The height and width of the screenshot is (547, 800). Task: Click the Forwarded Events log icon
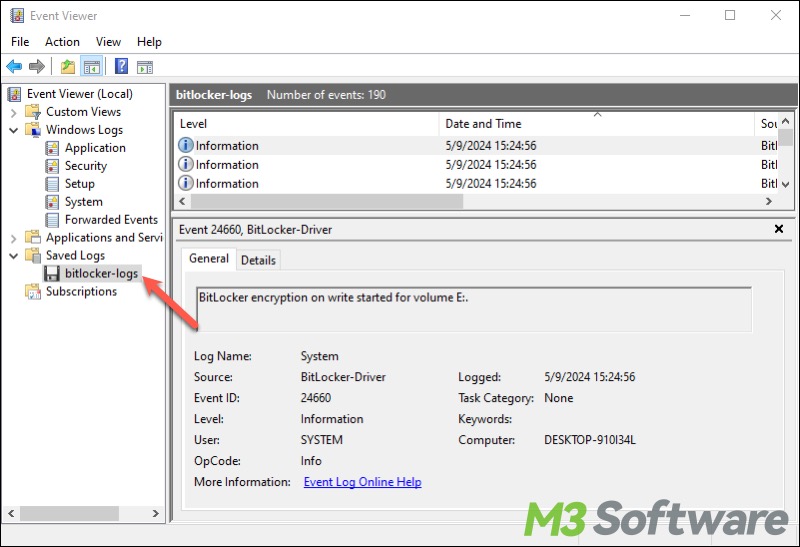click(x=52, y=220)
